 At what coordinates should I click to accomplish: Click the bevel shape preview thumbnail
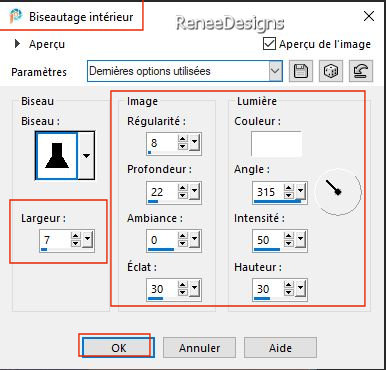point(57,155)
